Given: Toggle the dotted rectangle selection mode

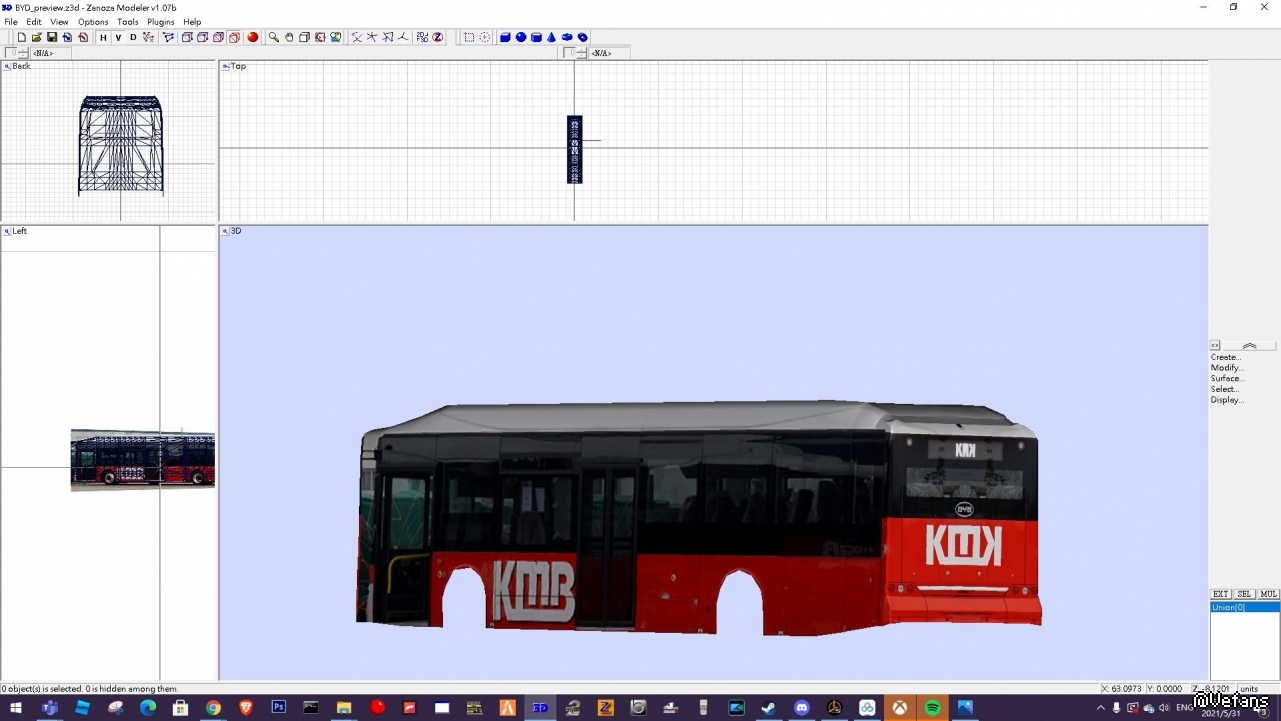Looking at the screenshot, I should (x=468, y=37).
